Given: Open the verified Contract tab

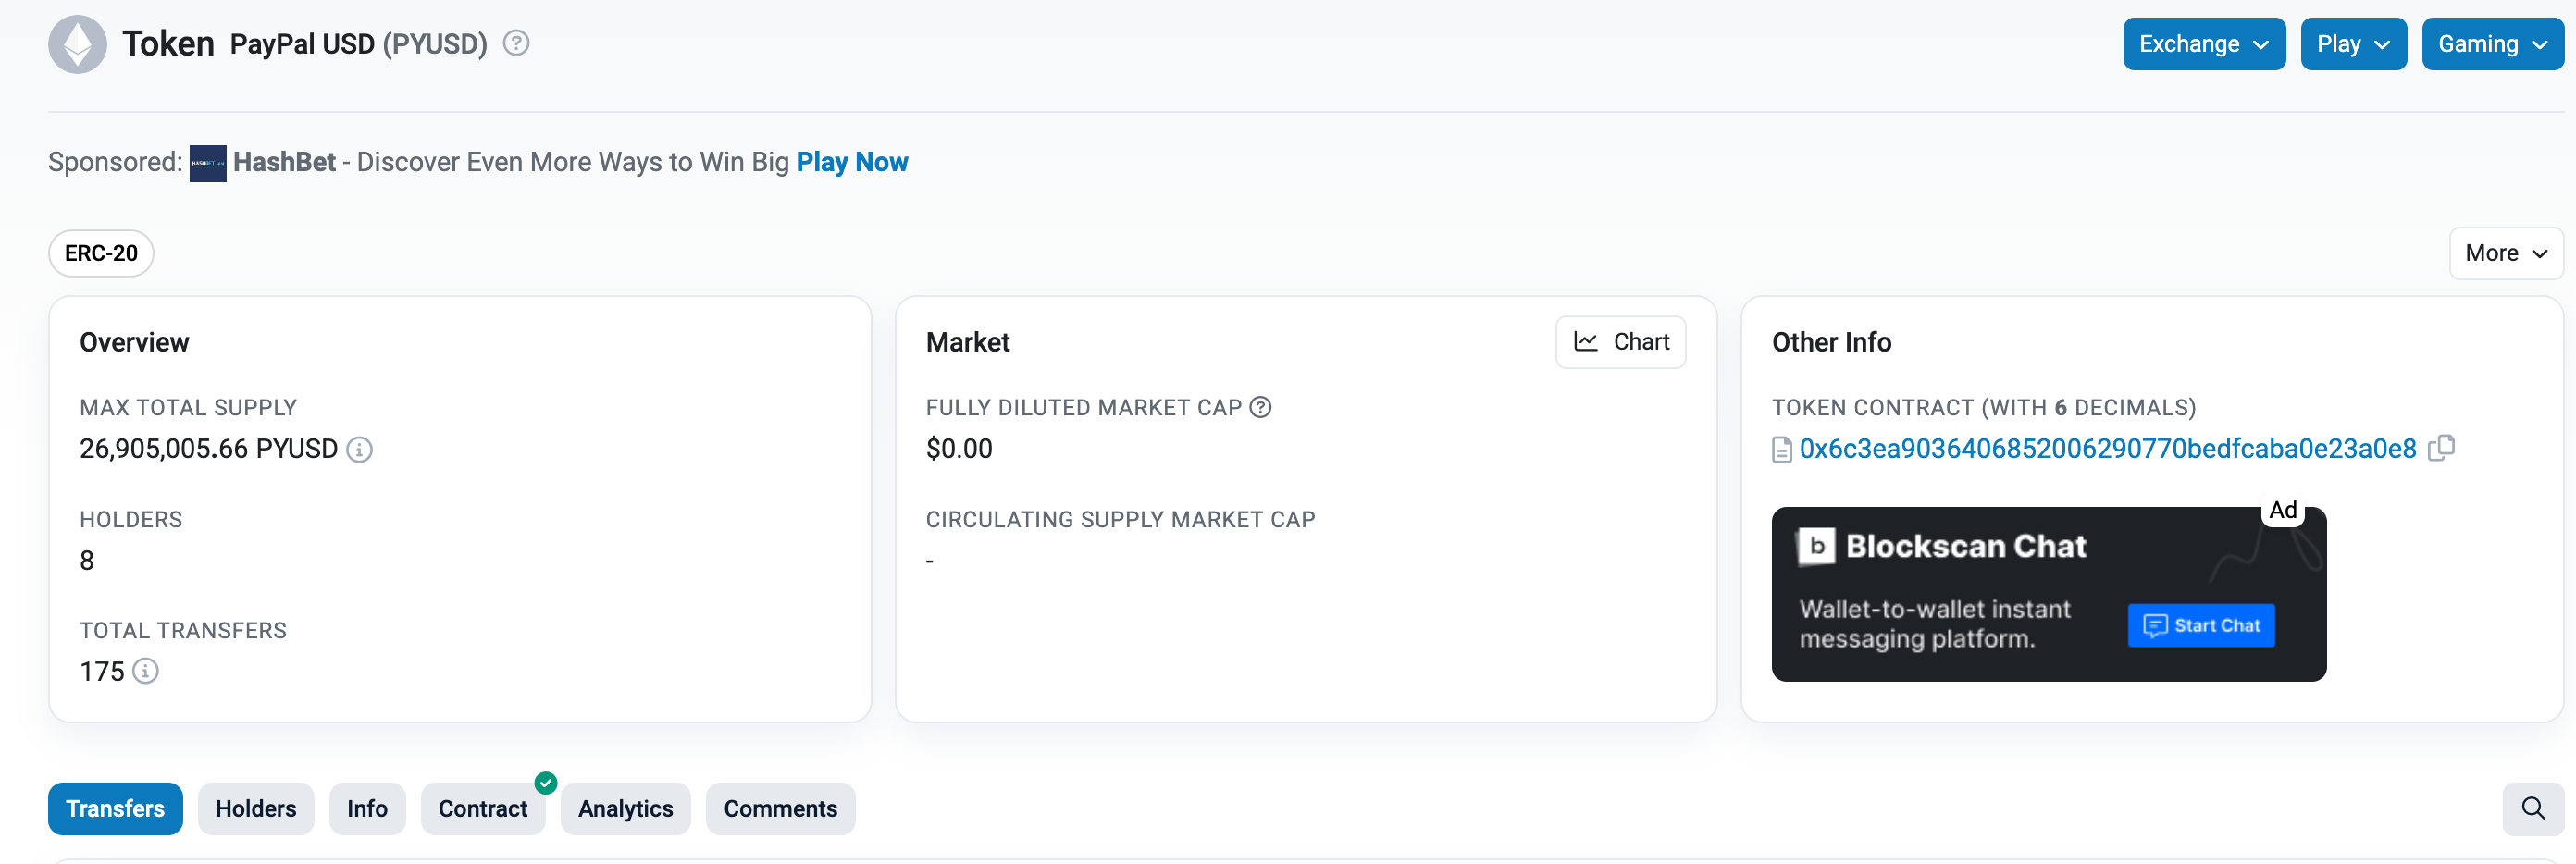Looking at the screenshot, I should [x=482, y=808].
